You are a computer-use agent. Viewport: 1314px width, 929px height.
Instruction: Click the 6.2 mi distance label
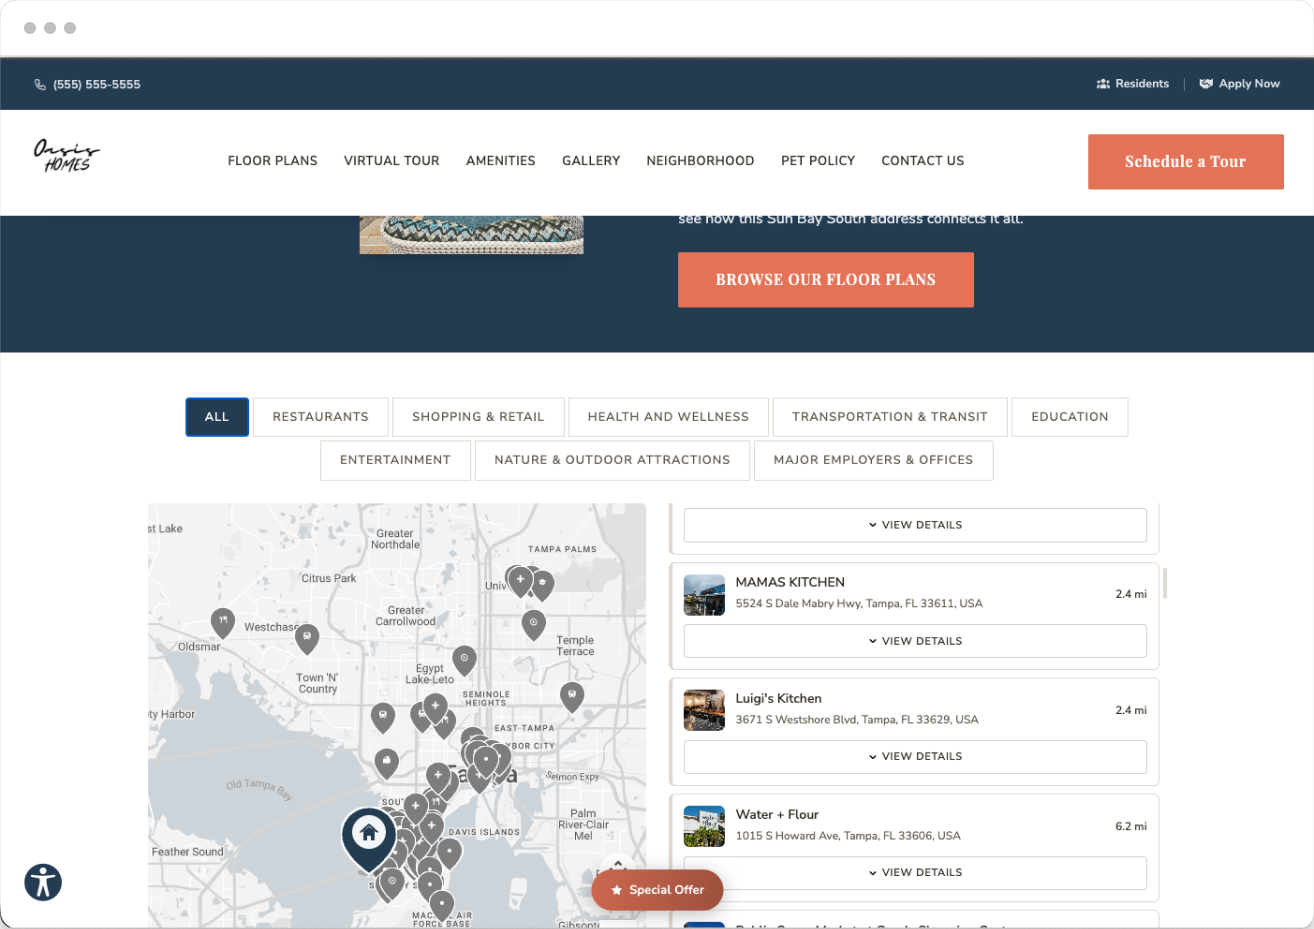(1131, 827)
